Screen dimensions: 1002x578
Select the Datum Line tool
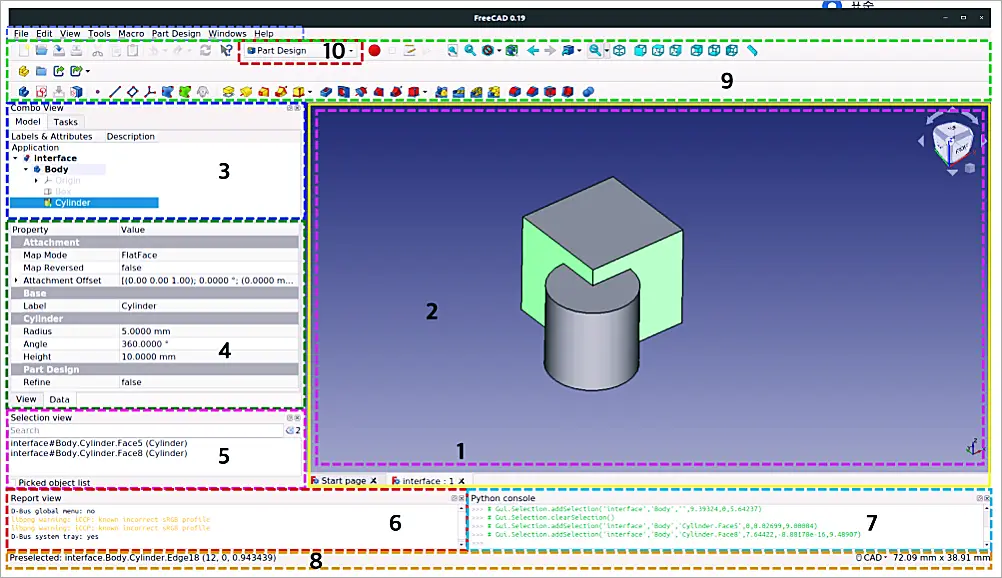tap(115, 92)
